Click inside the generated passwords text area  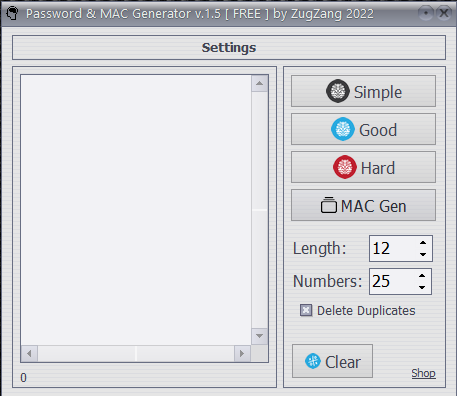pos(136,210)
